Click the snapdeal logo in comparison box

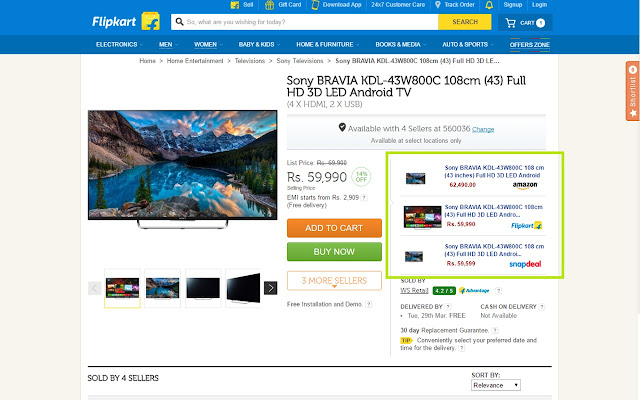(x=525, y=264)
